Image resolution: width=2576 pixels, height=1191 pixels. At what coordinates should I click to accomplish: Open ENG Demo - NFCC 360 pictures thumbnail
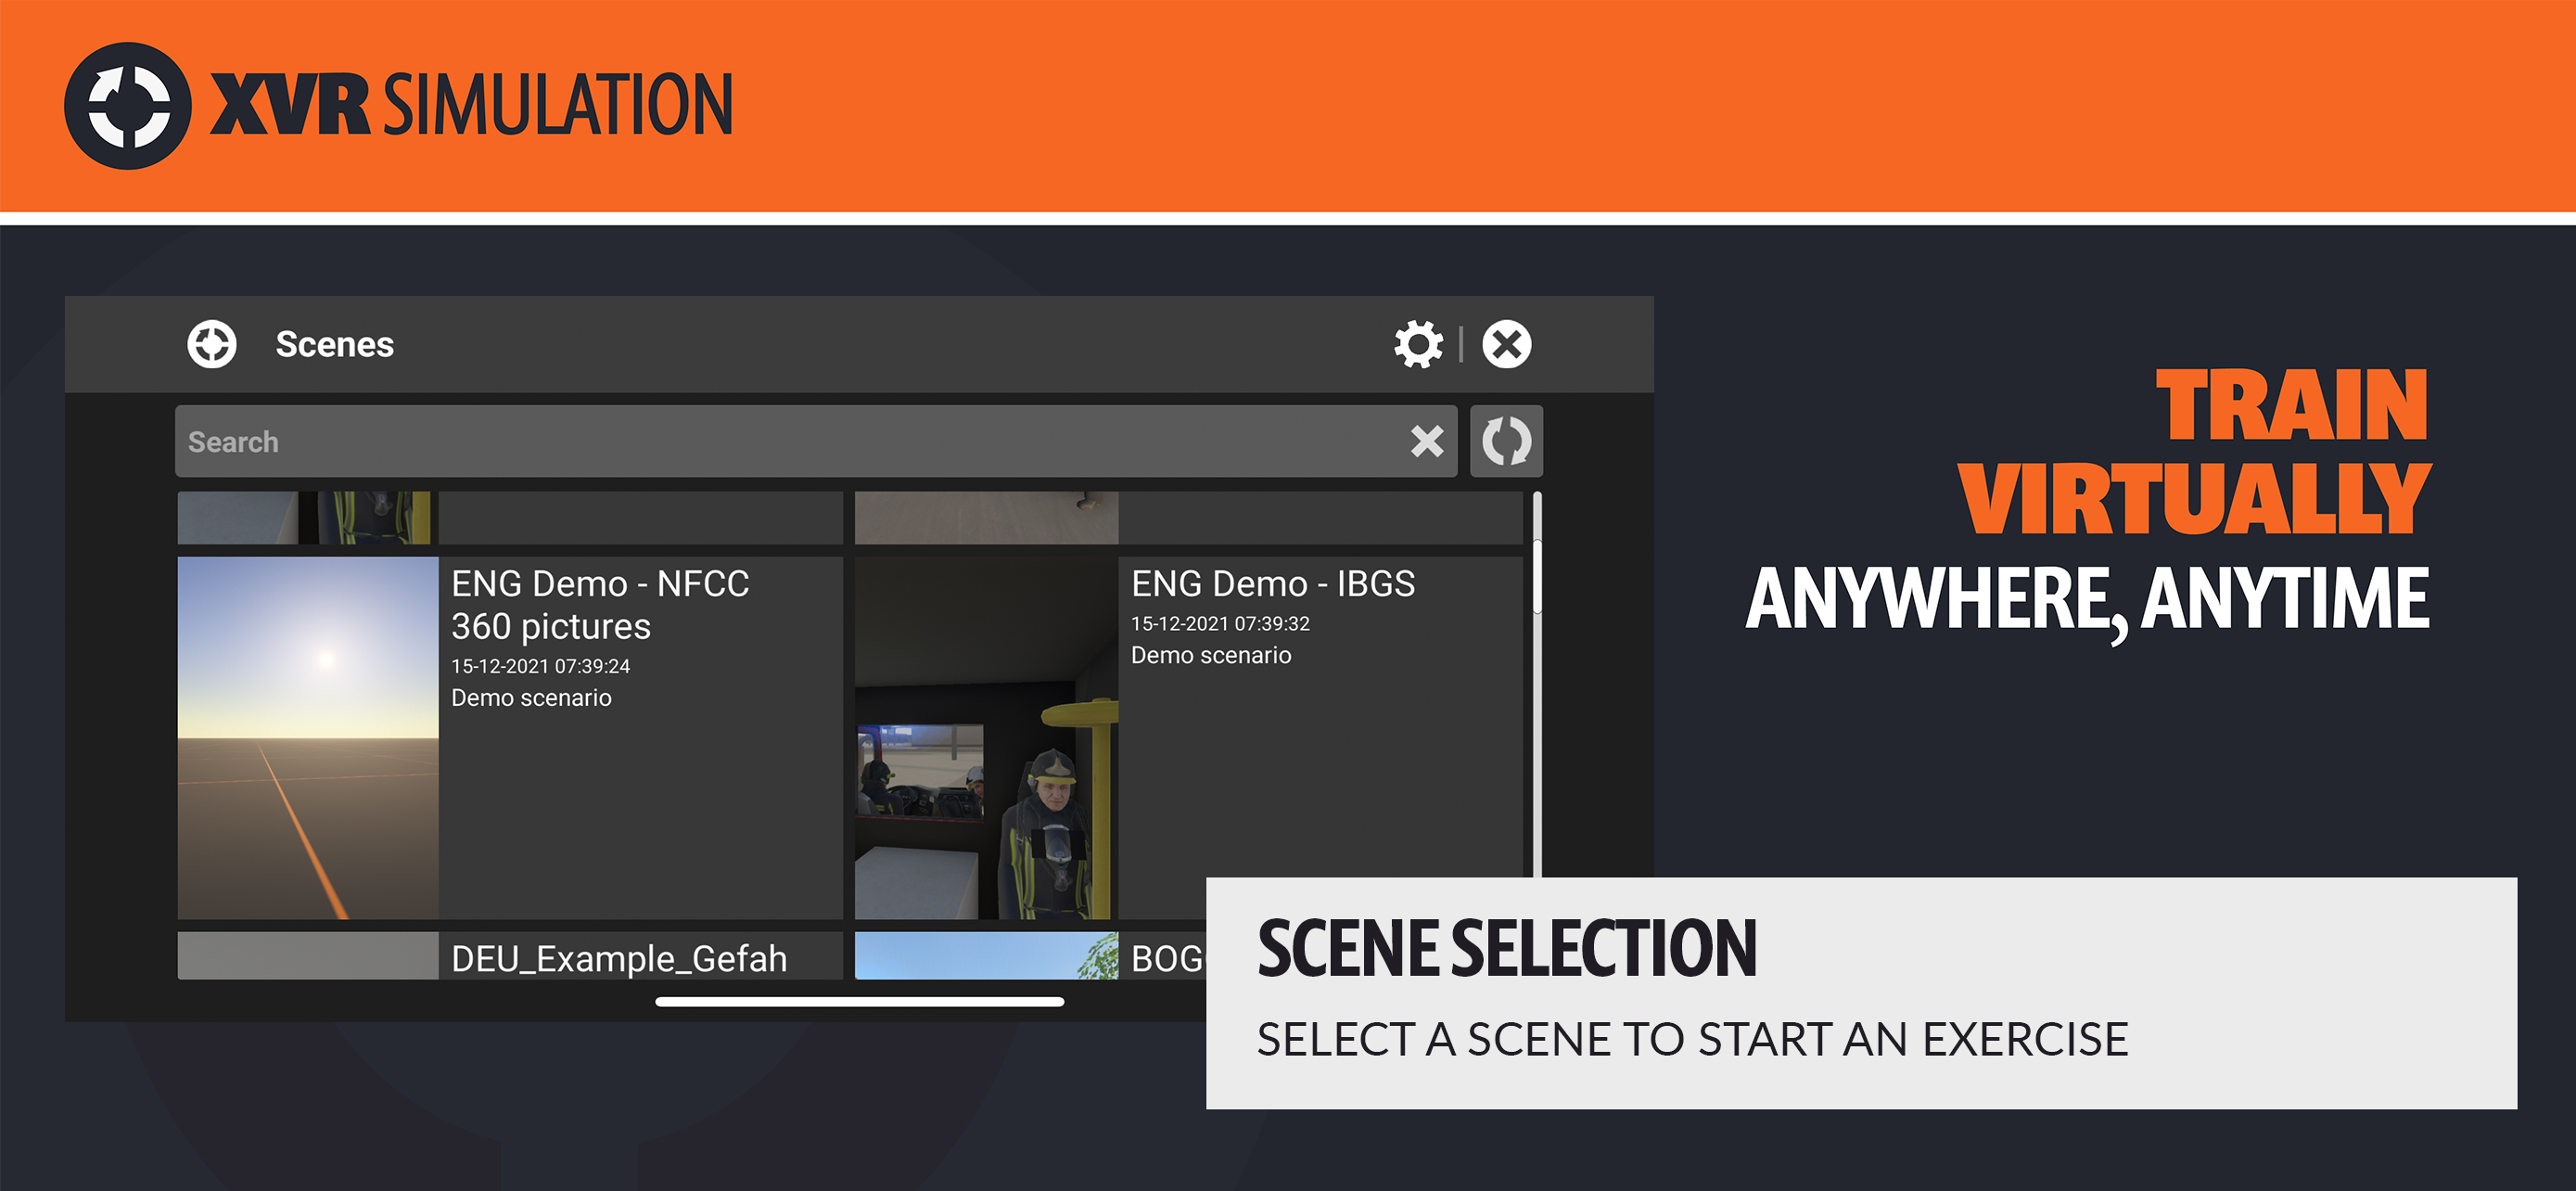click(308, 738)
